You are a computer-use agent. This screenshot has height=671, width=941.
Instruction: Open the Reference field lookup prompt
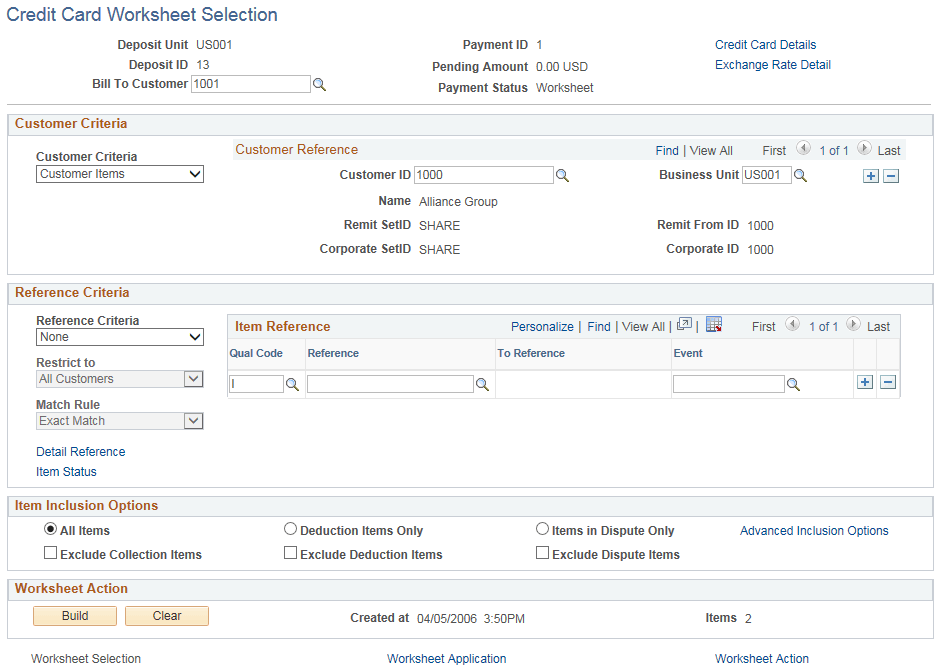482,383
